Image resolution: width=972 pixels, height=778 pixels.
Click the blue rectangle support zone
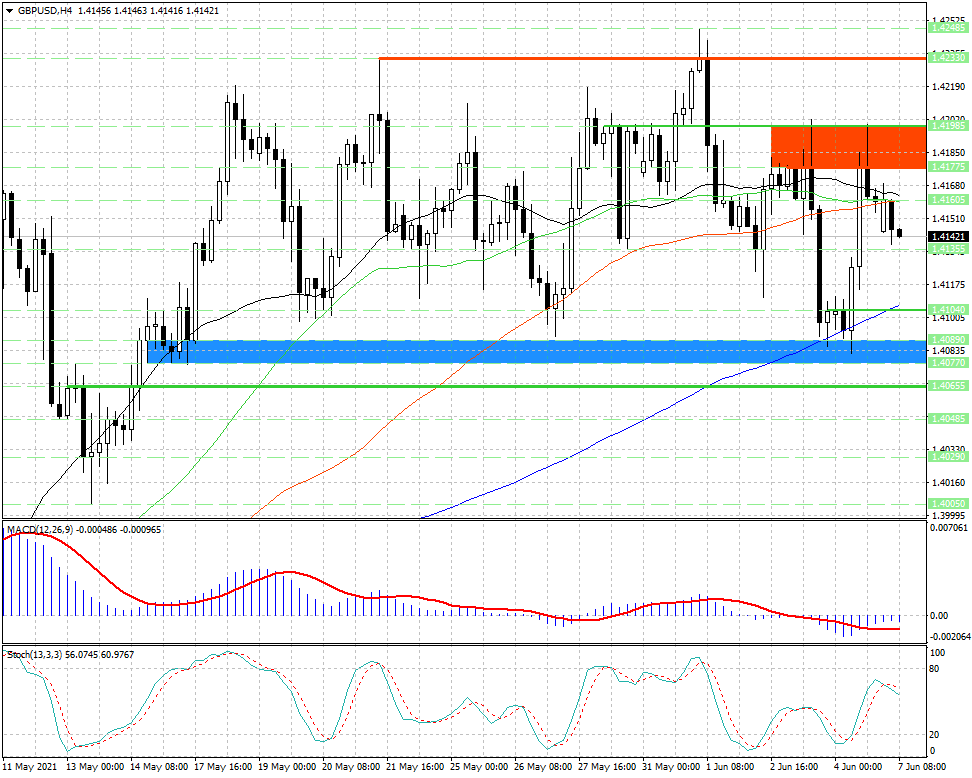[x=537, y=351]
